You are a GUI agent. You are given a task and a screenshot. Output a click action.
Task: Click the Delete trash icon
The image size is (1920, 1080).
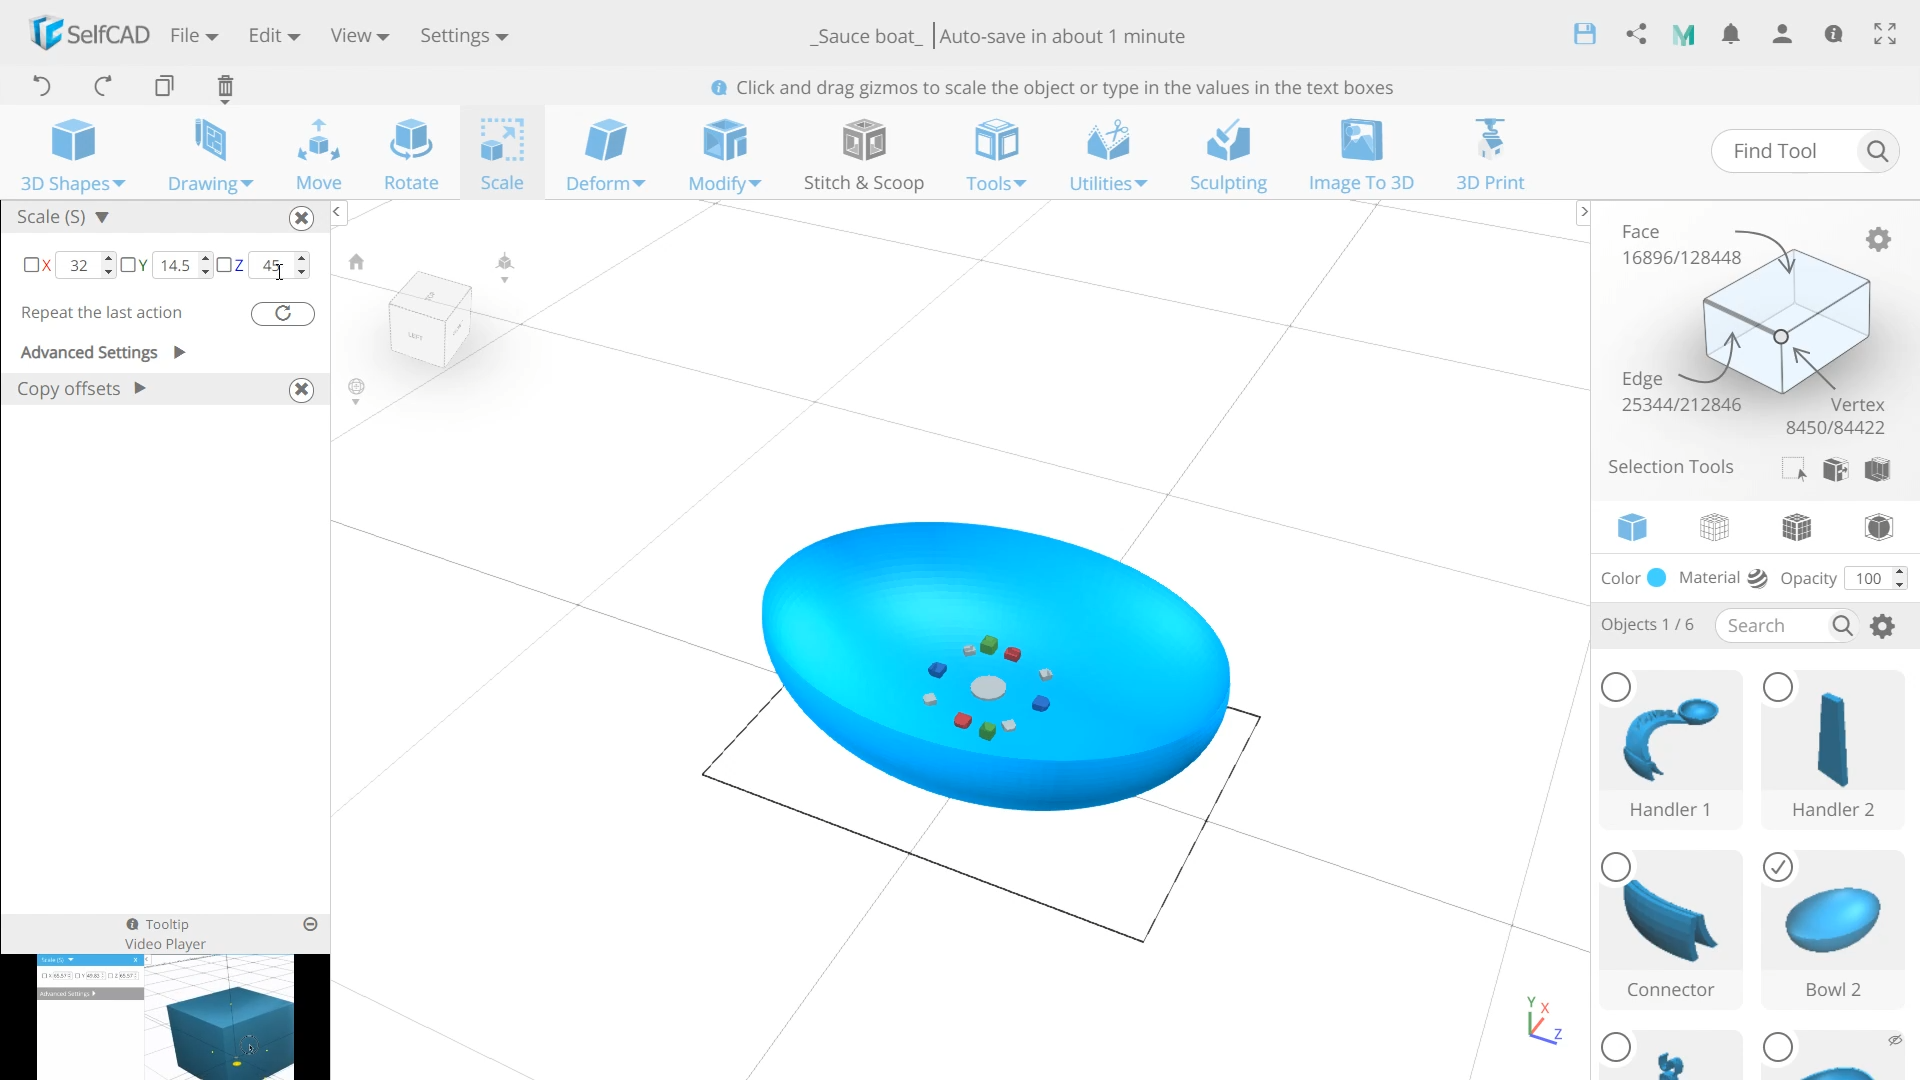(x=225, y=88)
